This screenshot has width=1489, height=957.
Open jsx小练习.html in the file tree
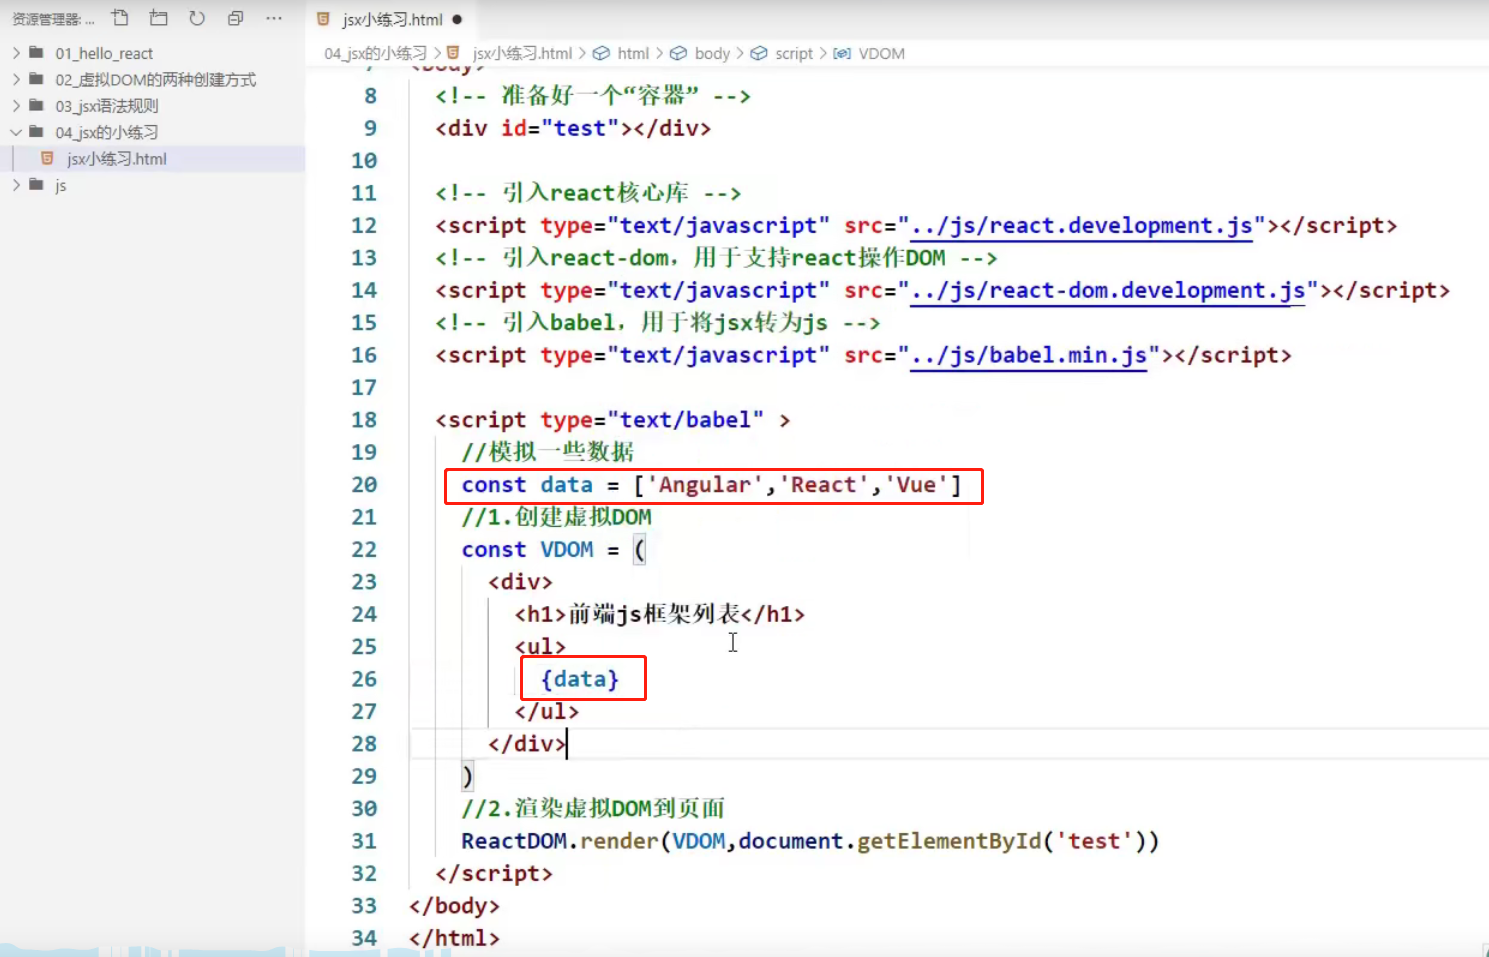[x=116, y=158]
